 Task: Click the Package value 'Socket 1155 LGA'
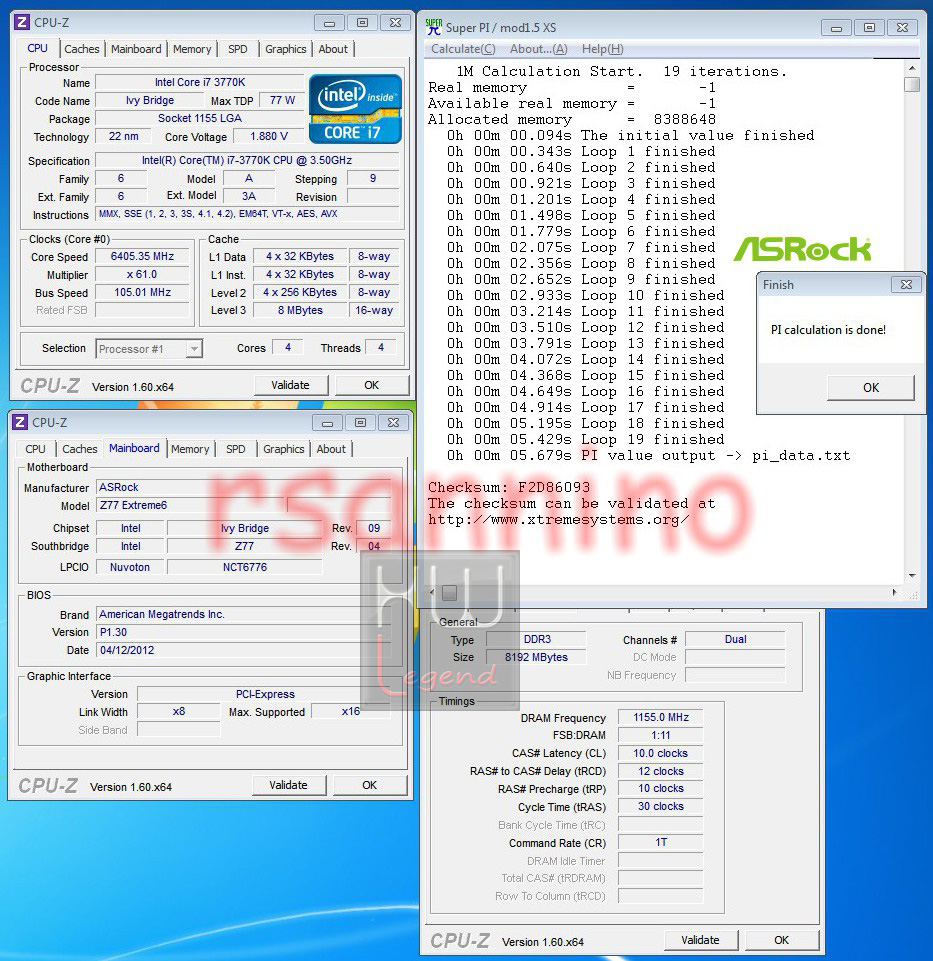[x=200, y=118]
